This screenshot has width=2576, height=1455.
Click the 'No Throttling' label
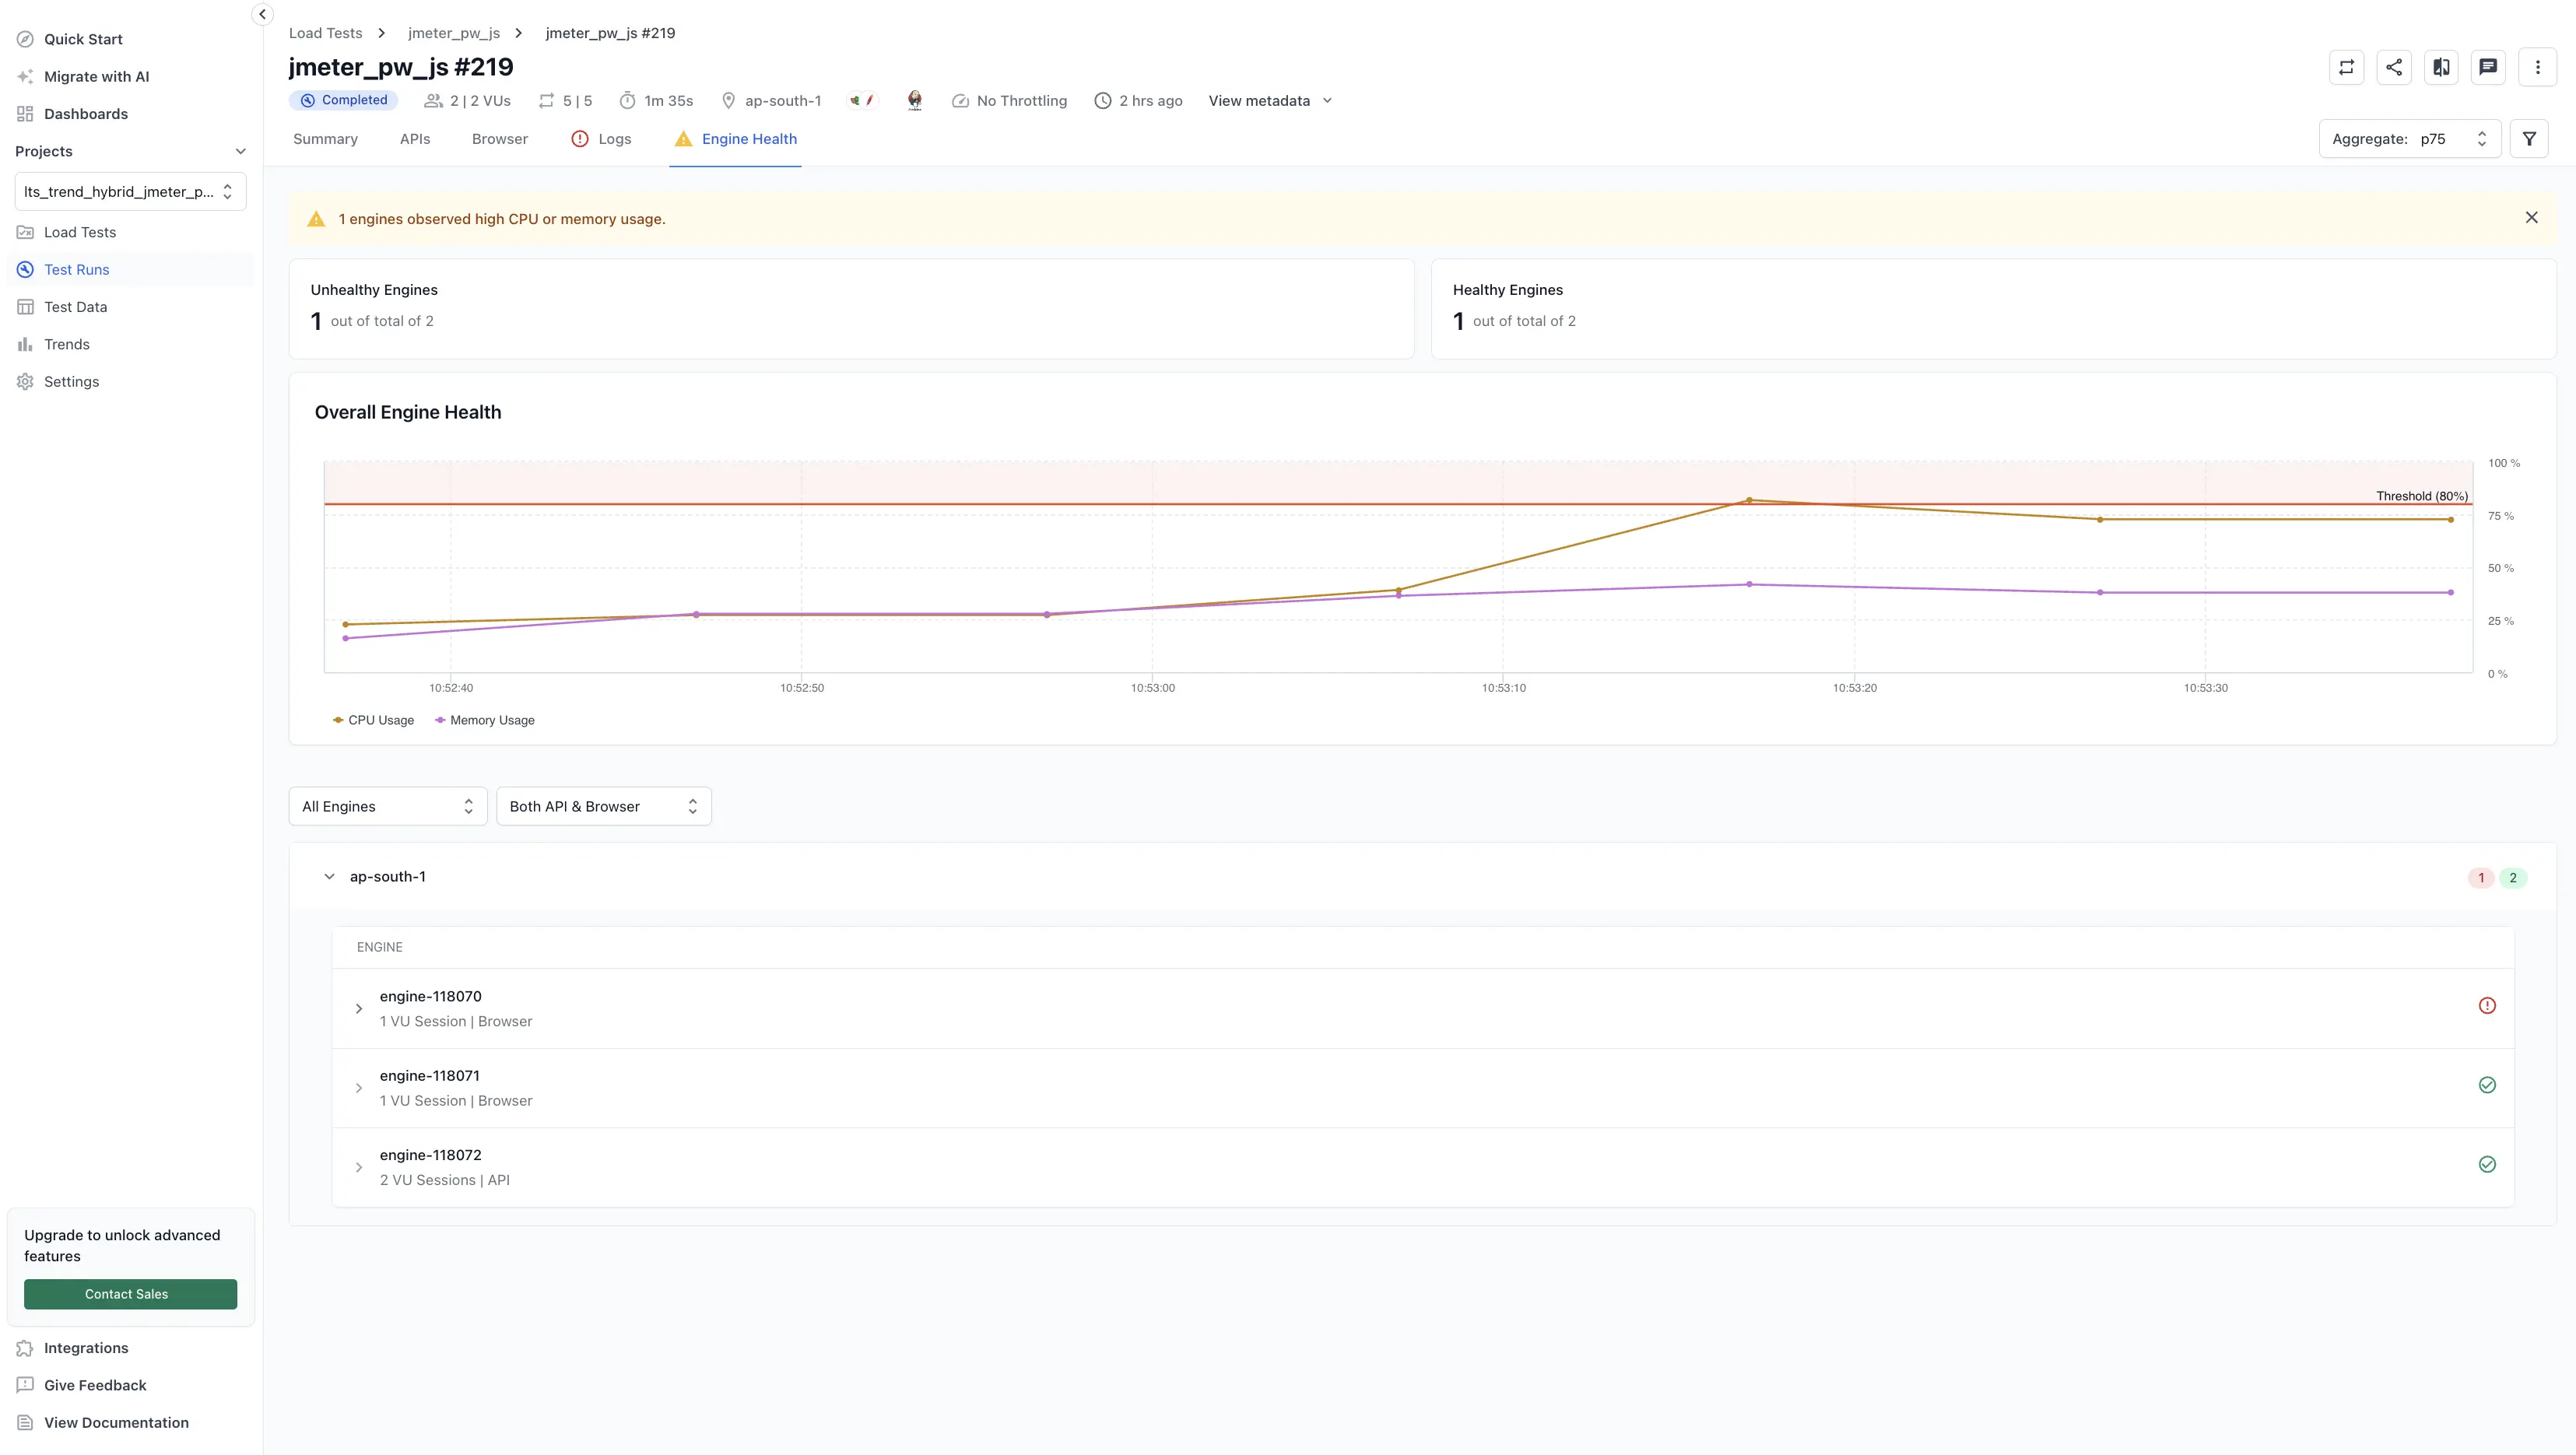[x=1021, y=101]
